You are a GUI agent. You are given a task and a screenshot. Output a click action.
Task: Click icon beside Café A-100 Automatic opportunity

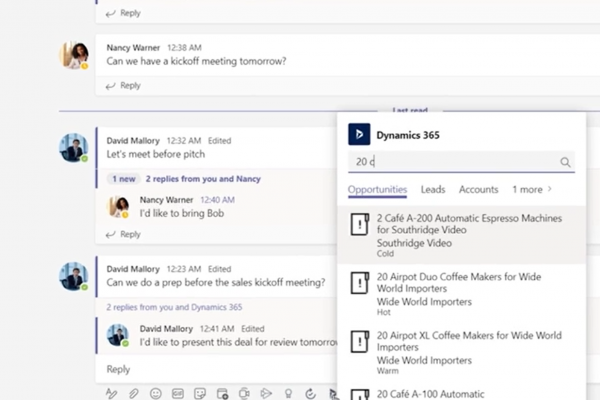tap(360, 395)
